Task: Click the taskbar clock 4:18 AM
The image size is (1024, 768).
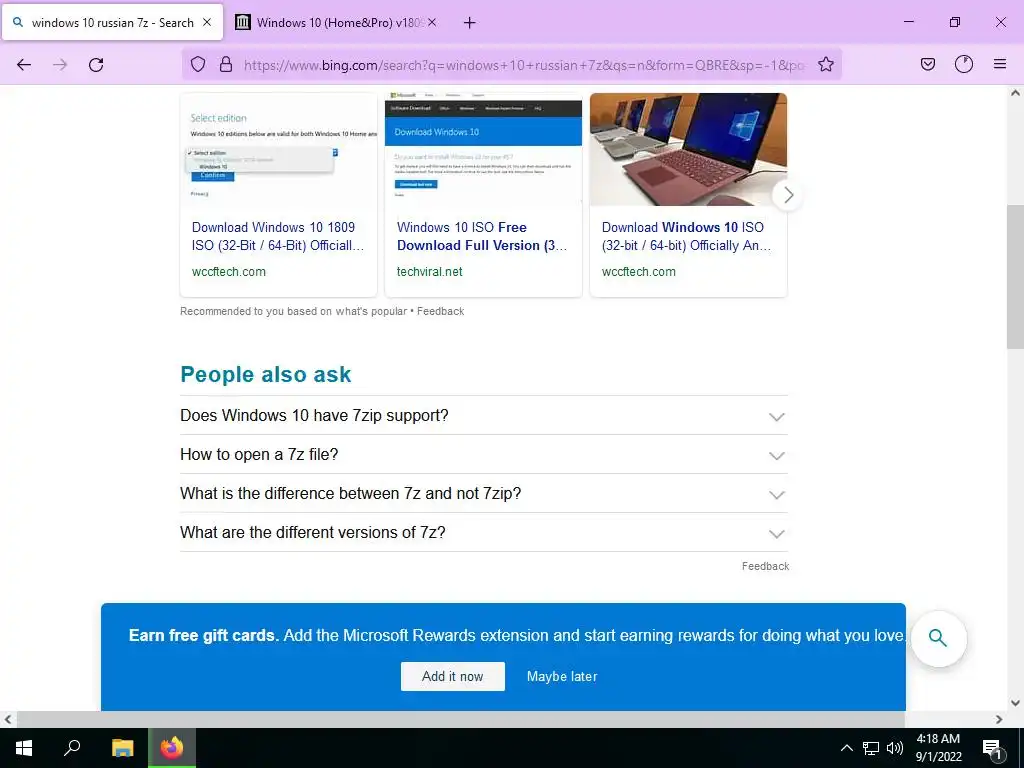Action: [938, 748]
